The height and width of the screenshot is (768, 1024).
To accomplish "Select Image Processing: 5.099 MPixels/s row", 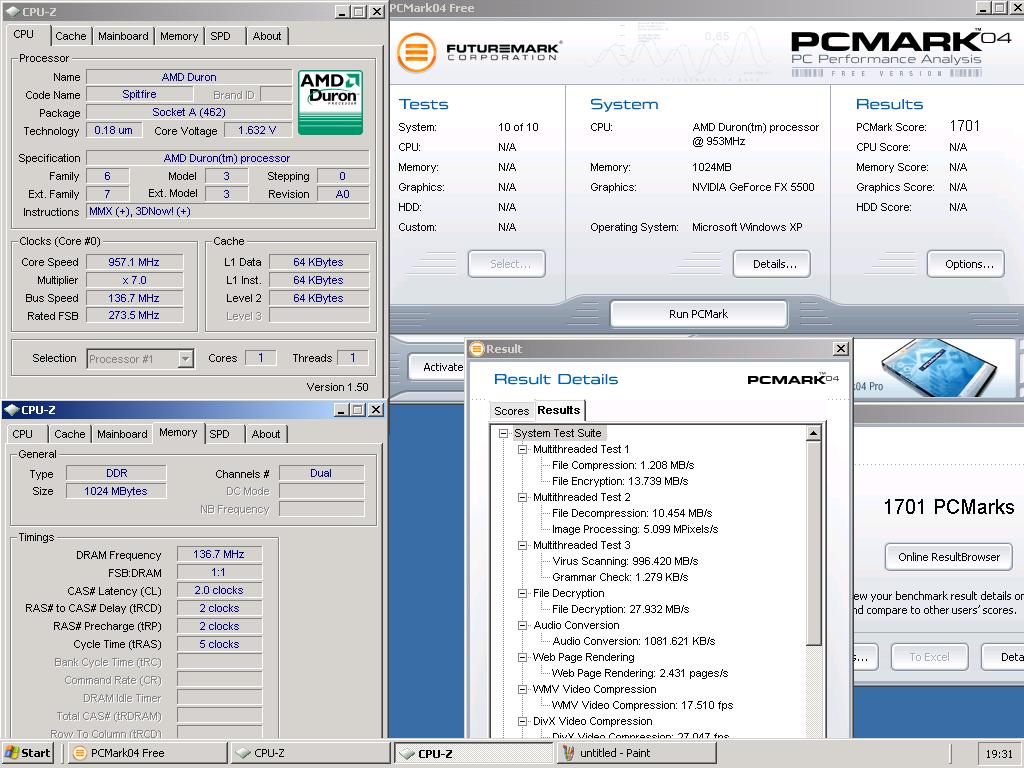I will tap(635, 529).
